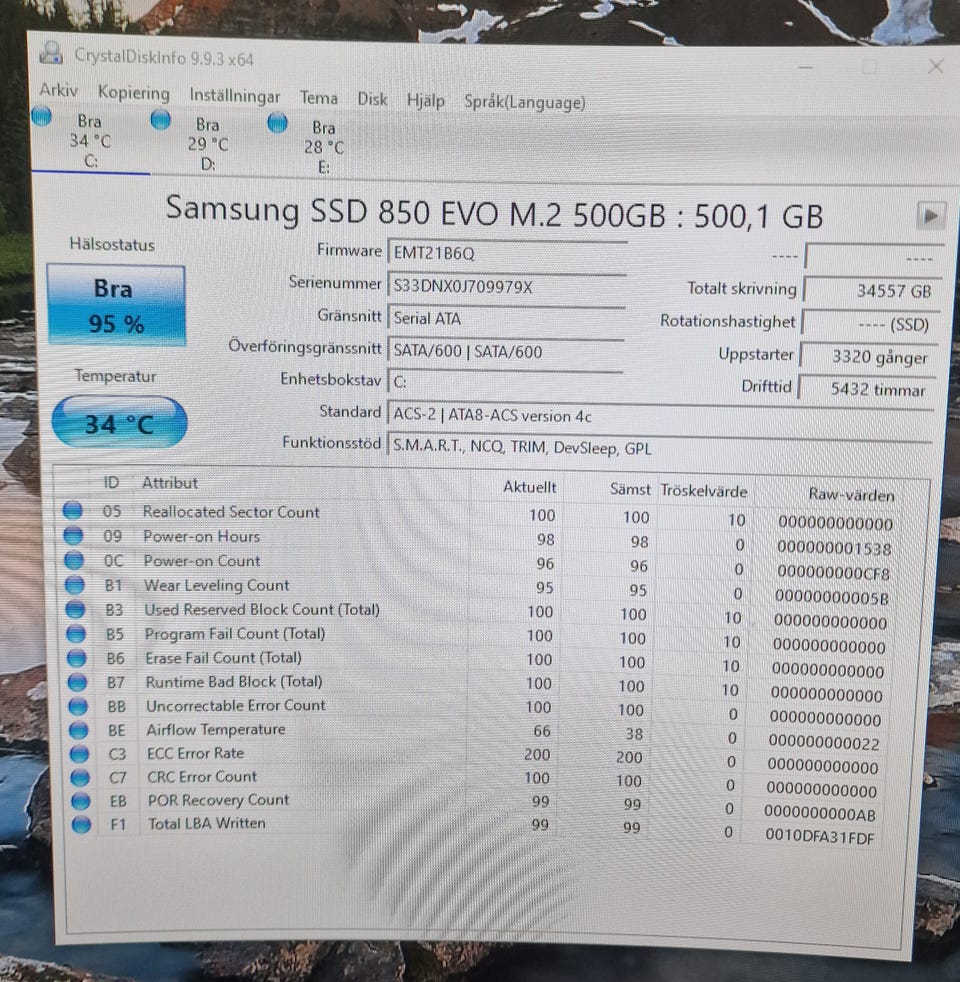This screenshot has height=982, width=960.
Task: Click the status icon for Power-on Hours
Action: click(73, 535)
